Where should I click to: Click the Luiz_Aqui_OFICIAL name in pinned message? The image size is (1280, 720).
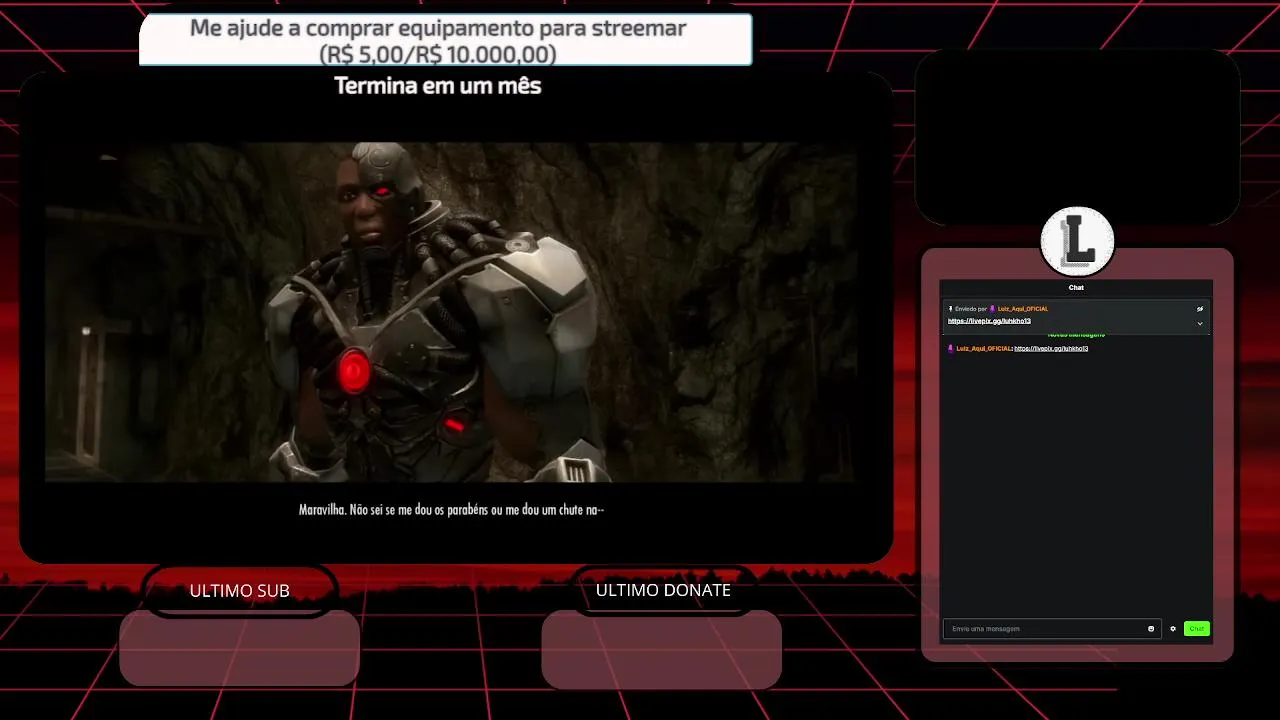coord(1023,309)
